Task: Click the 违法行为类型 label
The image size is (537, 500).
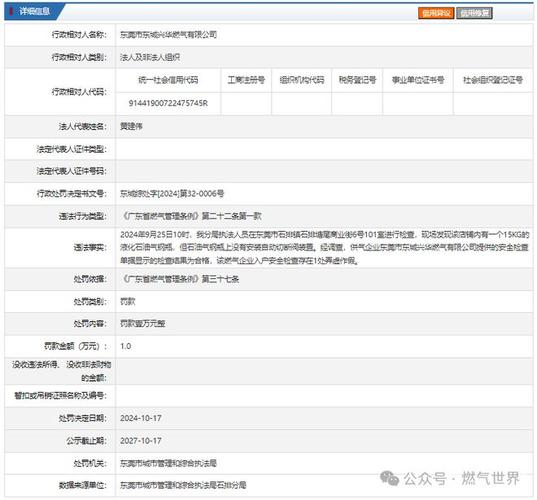Action: pyautogui.click(x=83, y=216)
